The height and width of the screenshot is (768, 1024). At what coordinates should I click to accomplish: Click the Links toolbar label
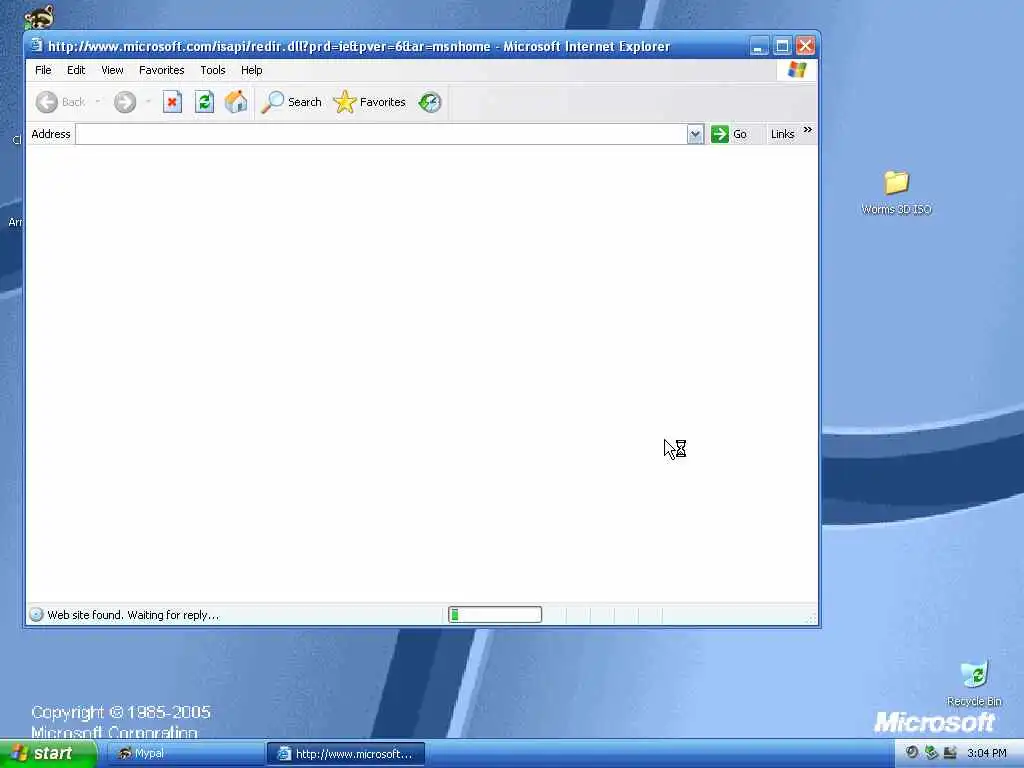pos(782,134)
